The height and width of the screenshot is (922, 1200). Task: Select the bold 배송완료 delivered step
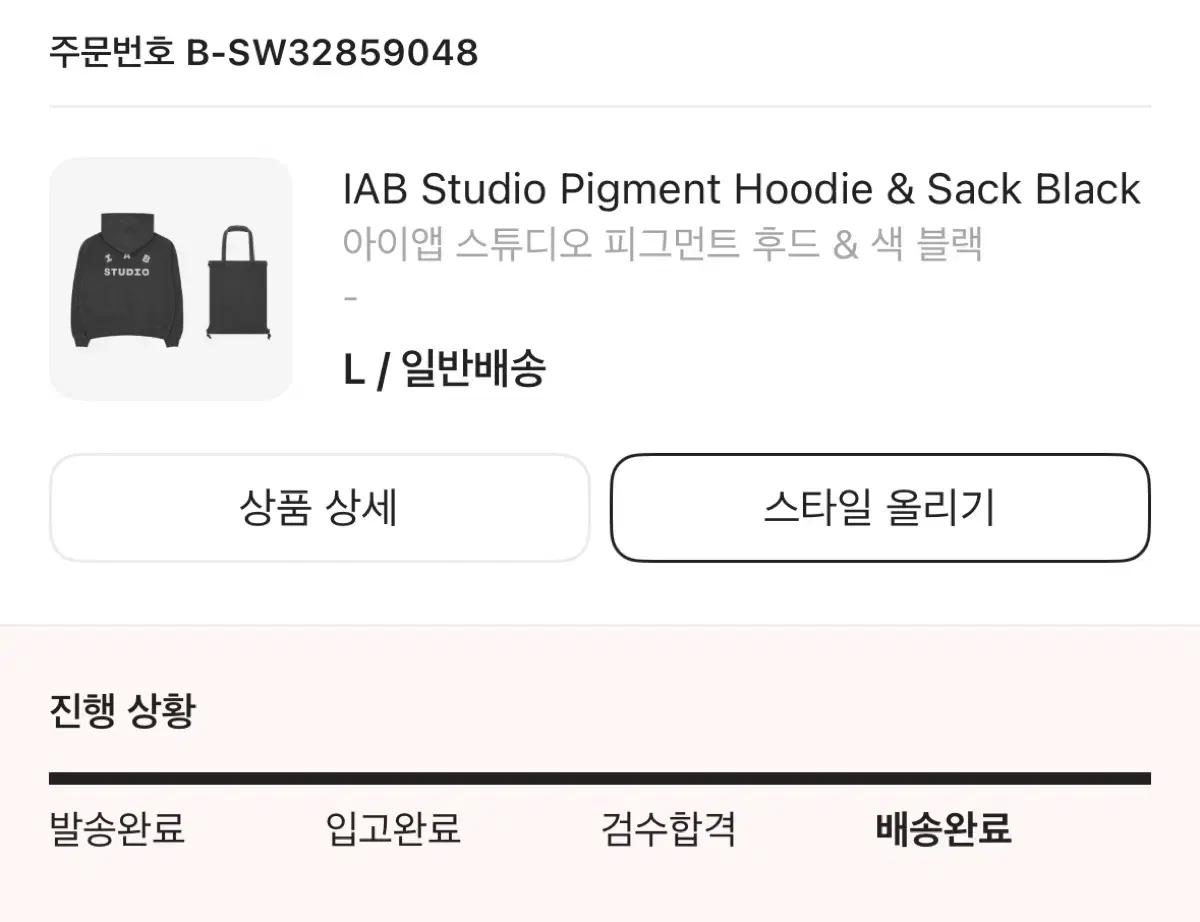pyautogui.click(x=944, y=829)
